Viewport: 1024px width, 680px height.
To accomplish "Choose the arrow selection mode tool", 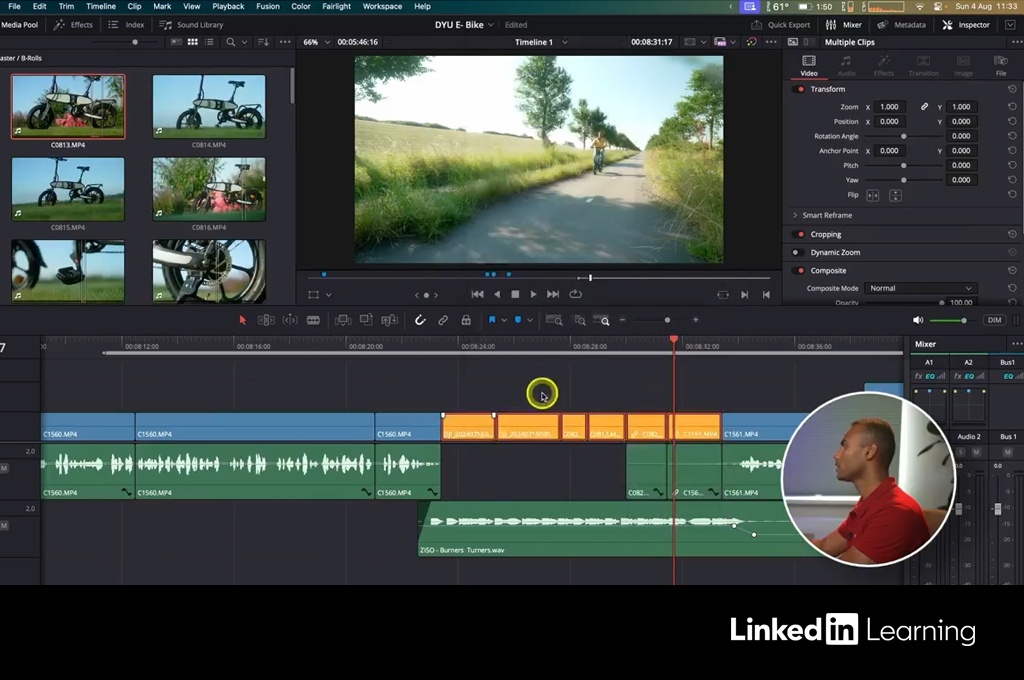I will [x=242, y=320].
